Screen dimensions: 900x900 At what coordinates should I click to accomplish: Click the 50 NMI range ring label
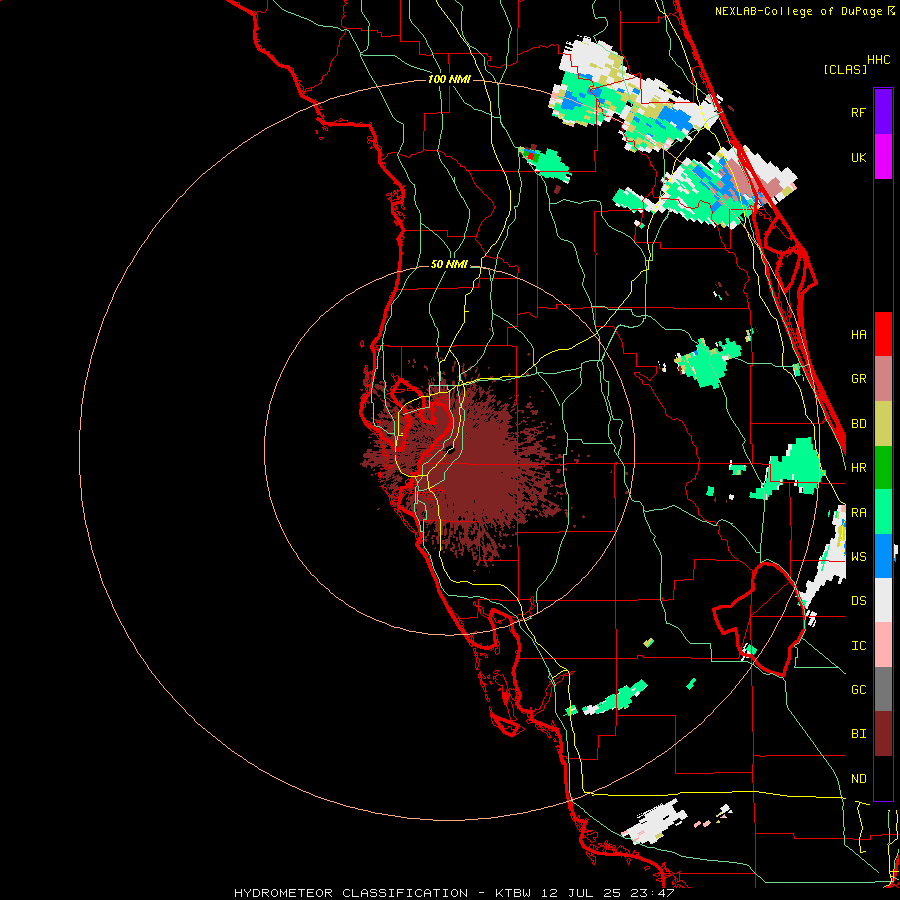pyautogui.click(x=449, y=264)
